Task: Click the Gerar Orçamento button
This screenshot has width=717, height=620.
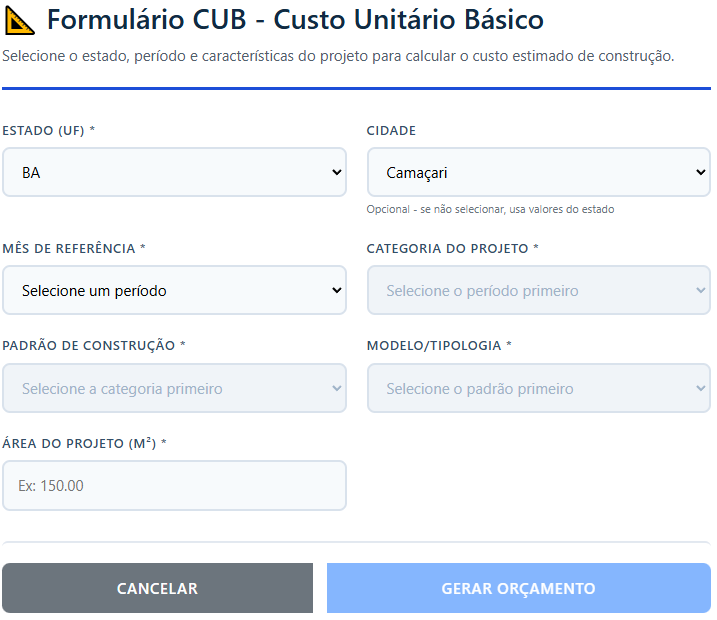Action: click(518, 589)
